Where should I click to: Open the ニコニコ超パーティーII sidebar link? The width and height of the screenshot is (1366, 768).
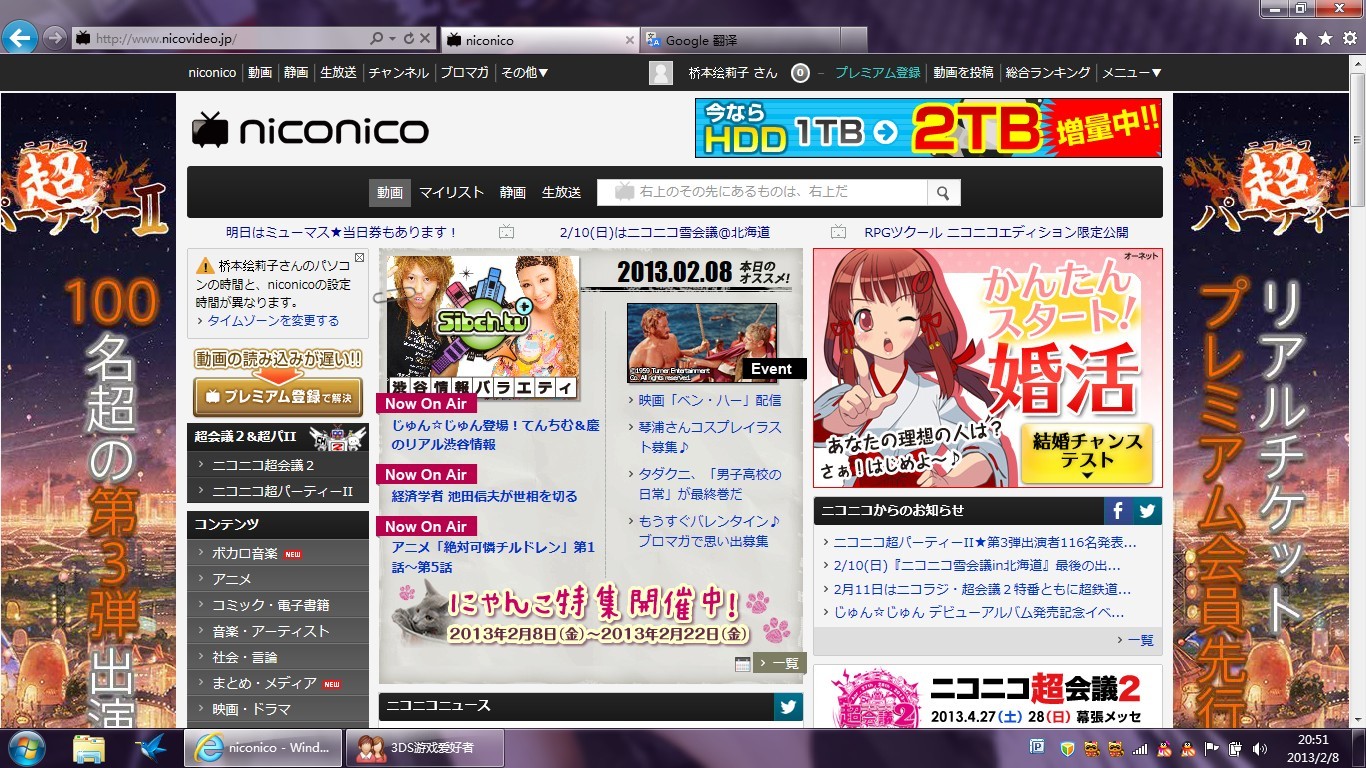[x=278, y=491]
